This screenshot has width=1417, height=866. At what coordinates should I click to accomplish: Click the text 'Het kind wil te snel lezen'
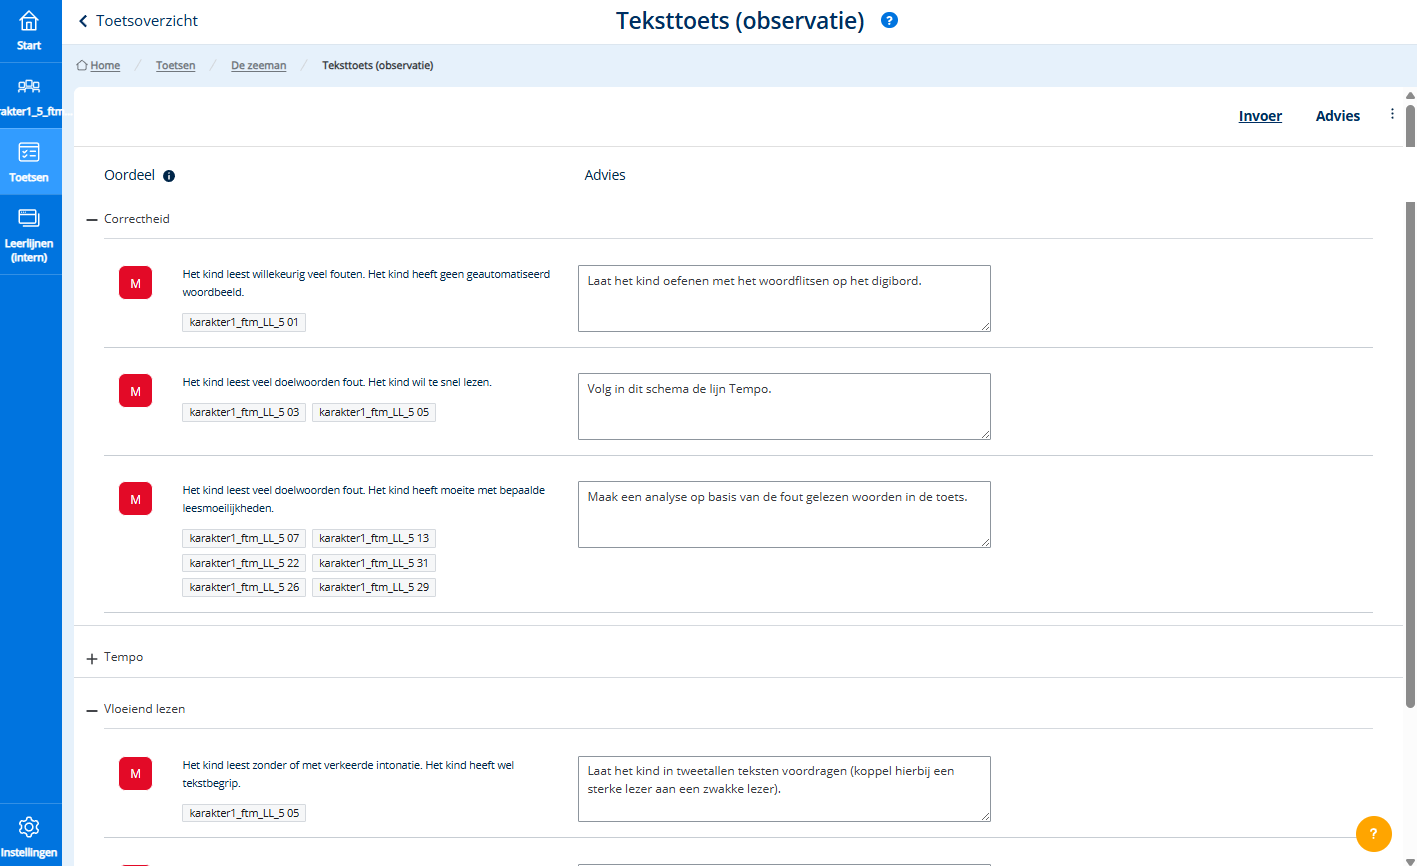(x=430, y=382)
